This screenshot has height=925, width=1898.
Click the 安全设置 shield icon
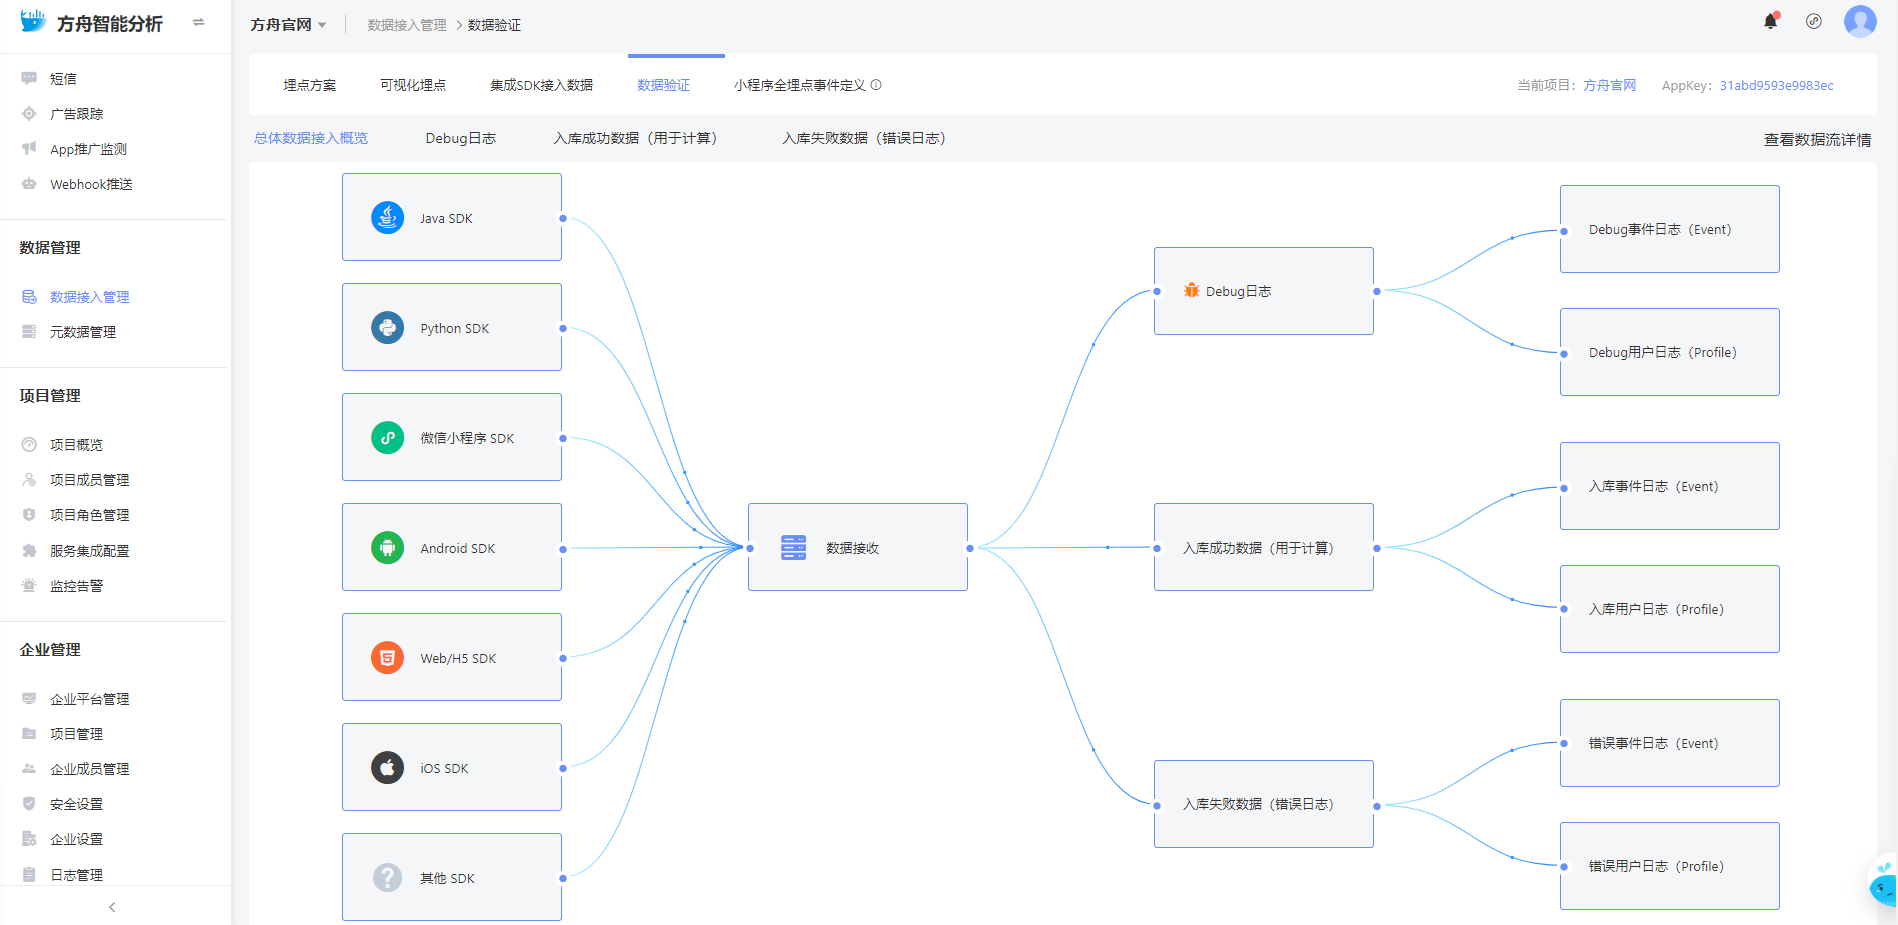[x=29, y=803]
